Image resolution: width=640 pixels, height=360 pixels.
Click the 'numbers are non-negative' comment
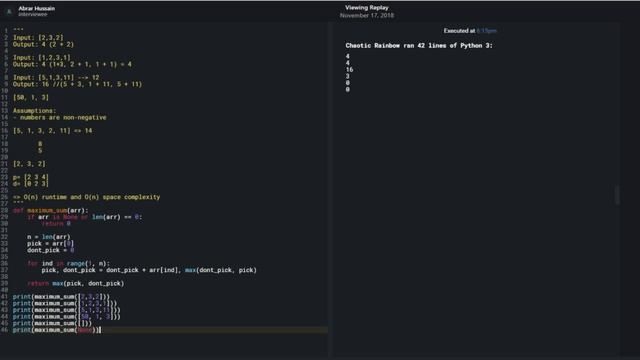tap(60, 118)
